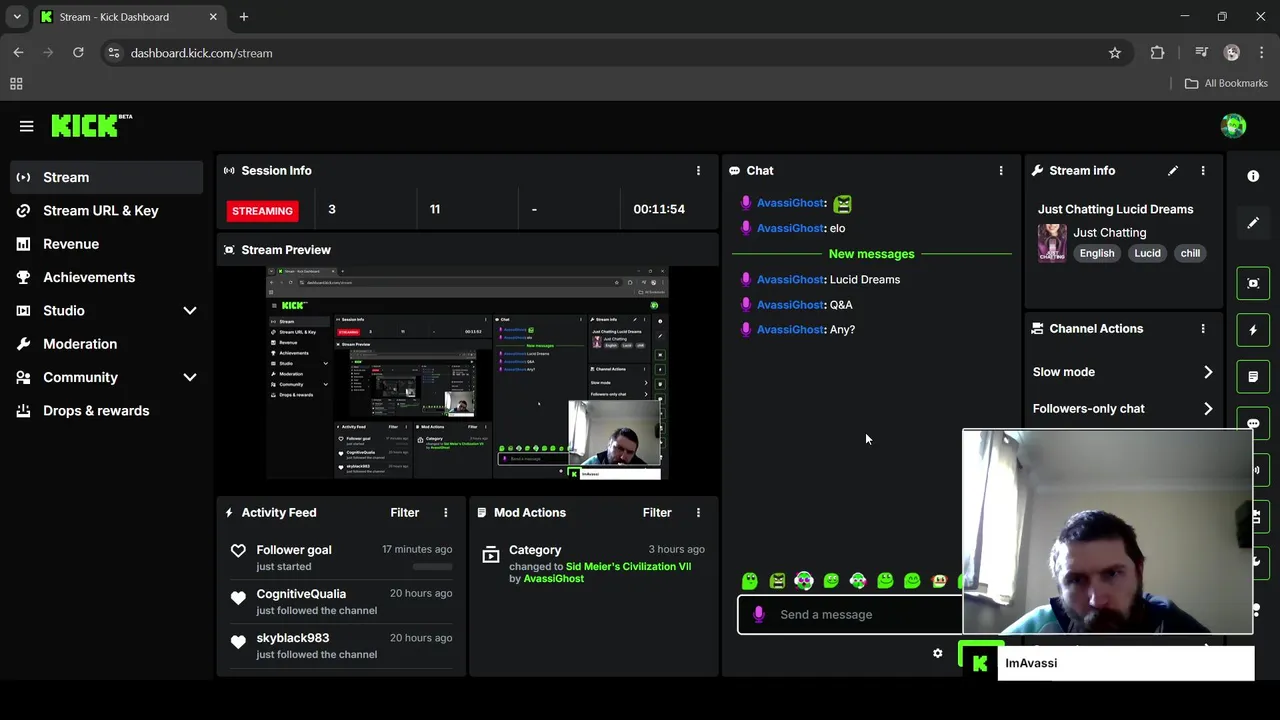This screenshot has width=1280, height=720.
Task: Click the browser address bar URL
Action: point(201,53)
